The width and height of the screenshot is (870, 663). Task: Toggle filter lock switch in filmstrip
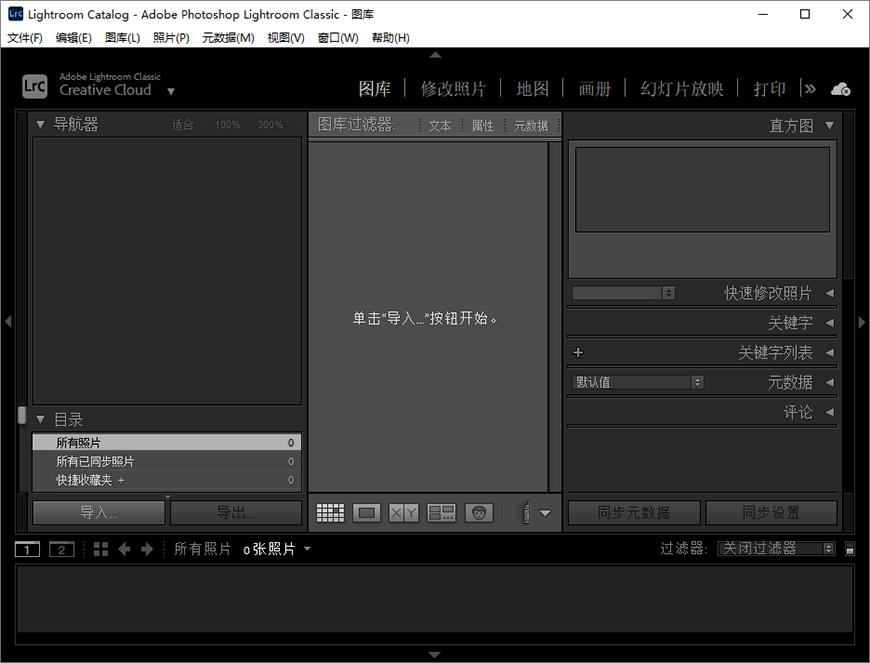pyautogui.click(x=849, y=549)
